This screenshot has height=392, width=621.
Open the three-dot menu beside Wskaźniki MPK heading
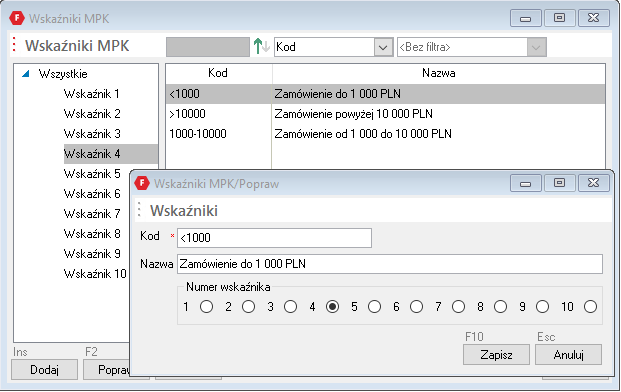[14, 45]
